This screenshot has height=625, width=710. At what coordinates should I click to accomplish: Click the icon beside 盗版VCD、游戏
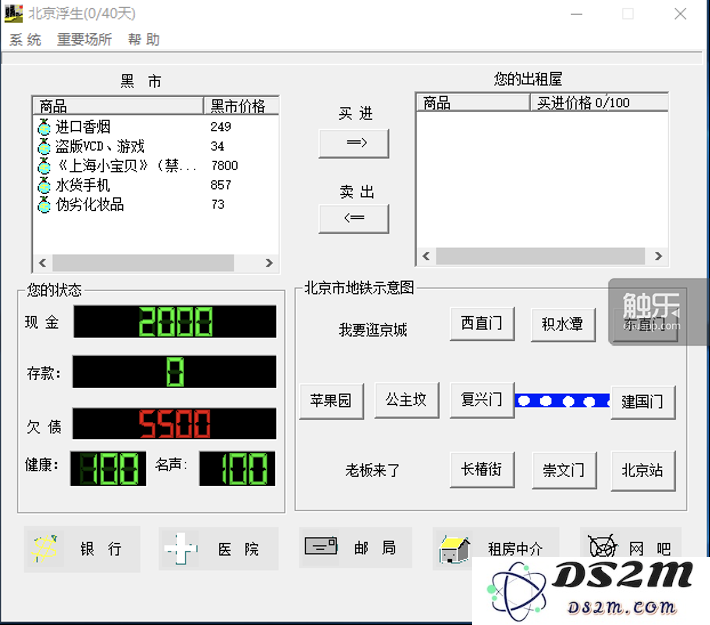pos(44,146)
